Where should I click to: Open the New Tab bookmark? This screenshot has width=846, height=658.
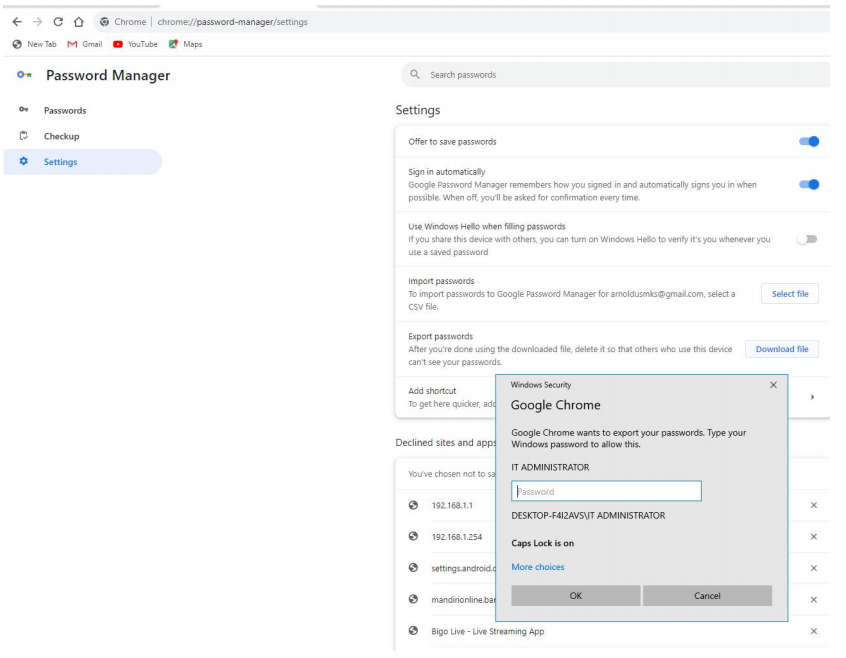[x=35, y=44]
